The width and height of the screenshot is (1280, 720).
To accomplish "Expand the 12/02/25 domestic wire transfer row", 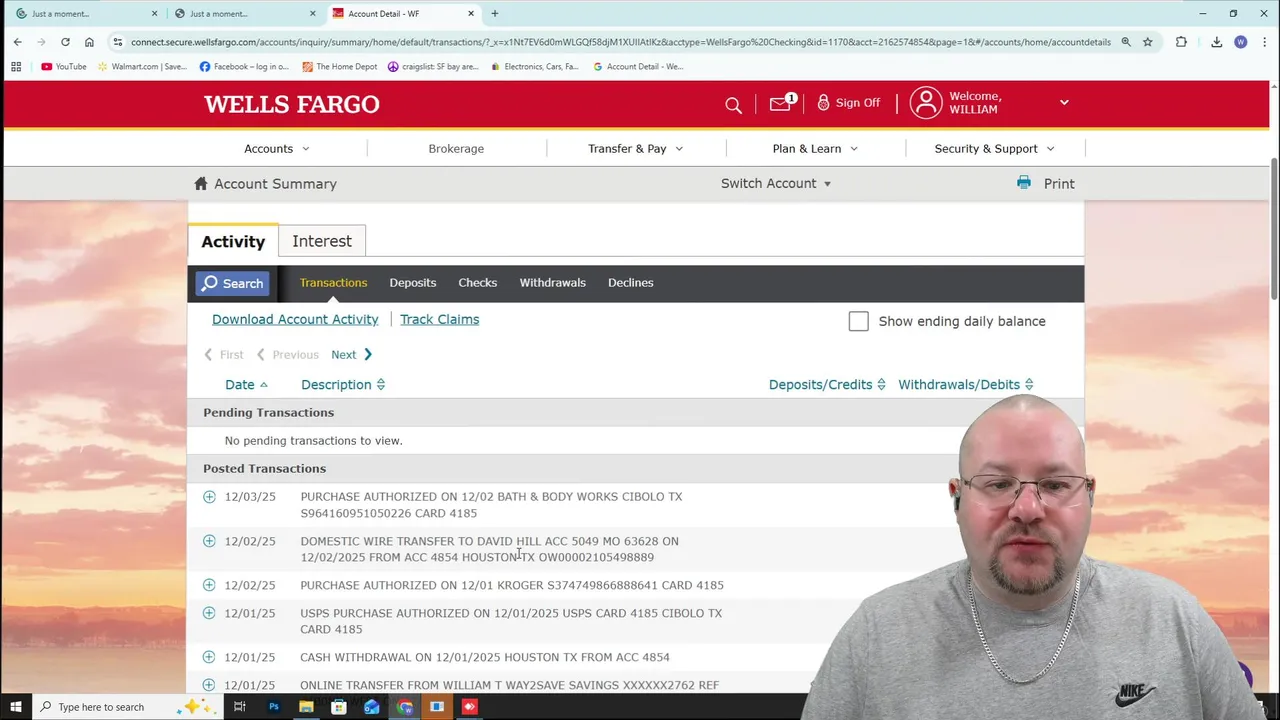I will pyautogui.click(x=209, y=541).
